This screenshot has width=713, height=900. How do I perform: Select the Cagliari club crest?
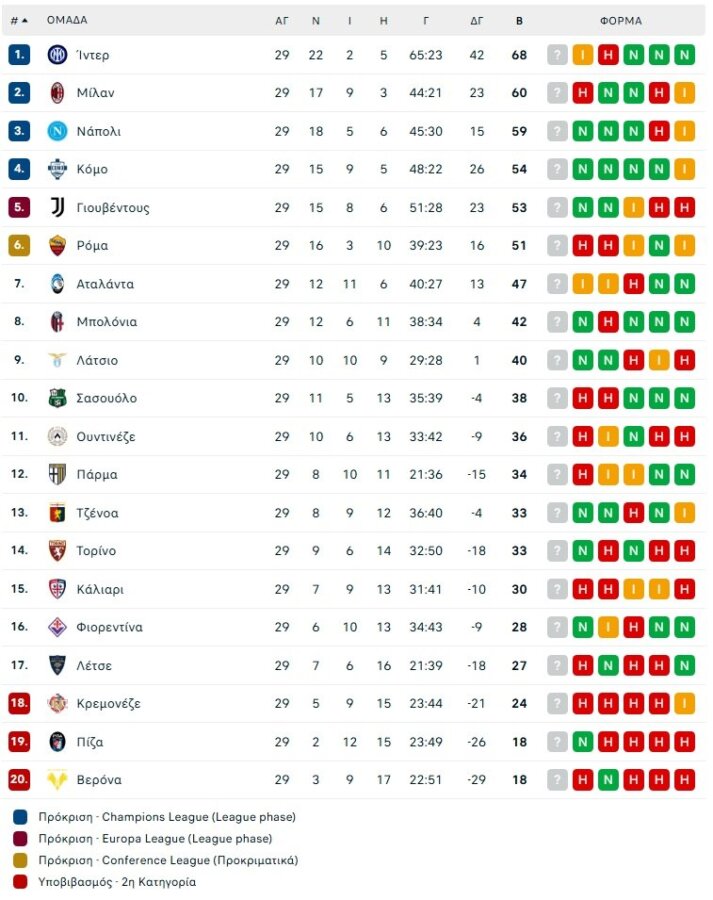[55, 589]
